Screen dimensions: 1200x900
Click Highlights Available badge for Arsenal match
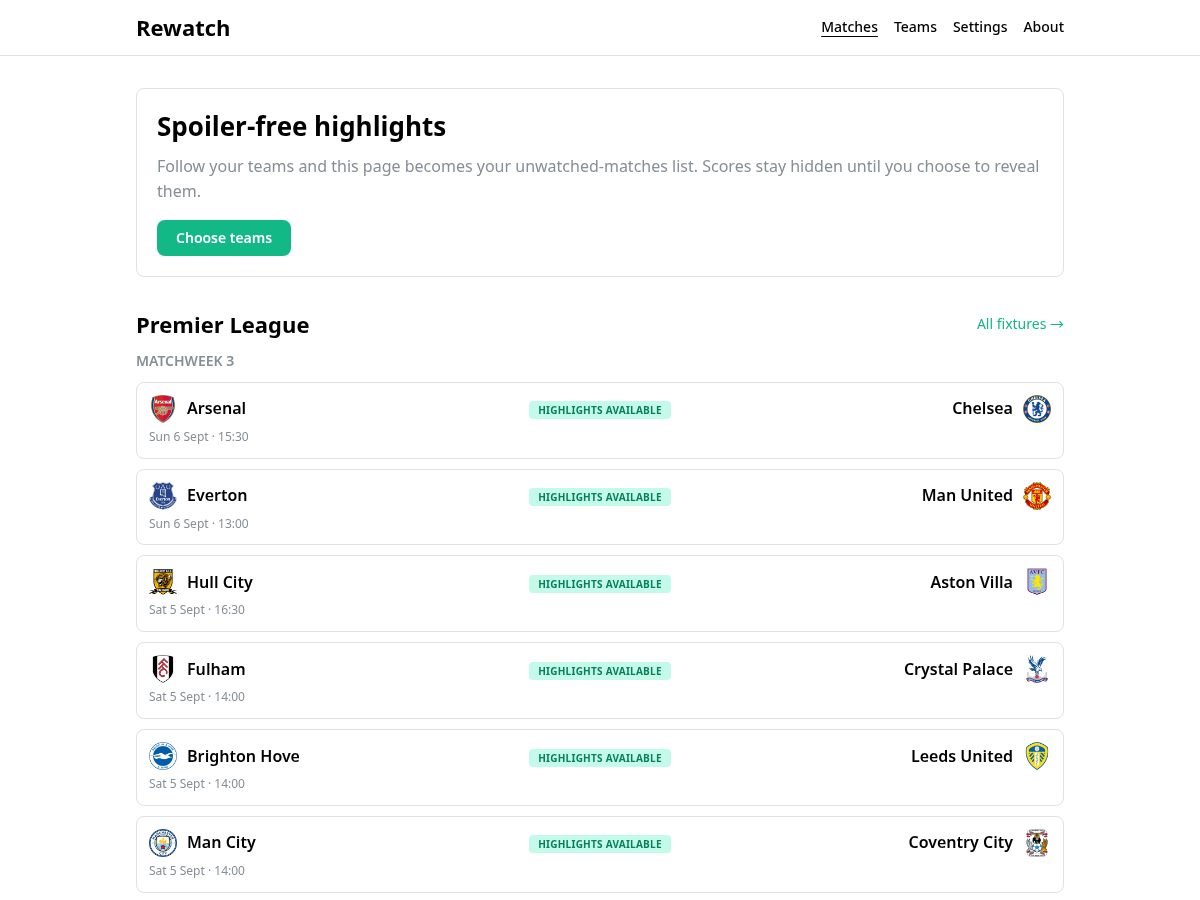click(x=600, y=410)
